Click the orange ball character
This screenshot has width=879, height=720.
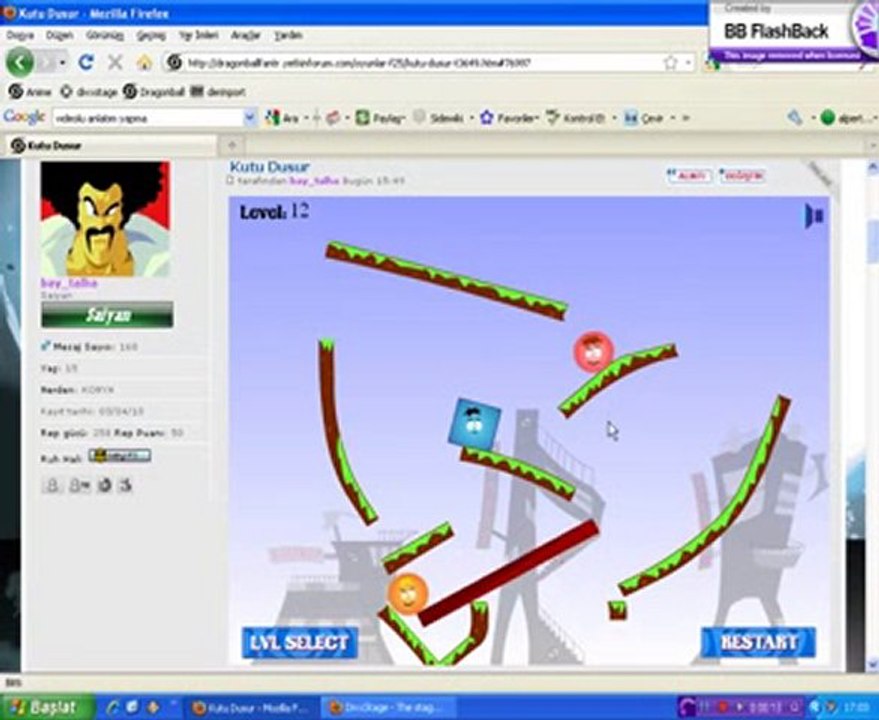coord(408,594)
